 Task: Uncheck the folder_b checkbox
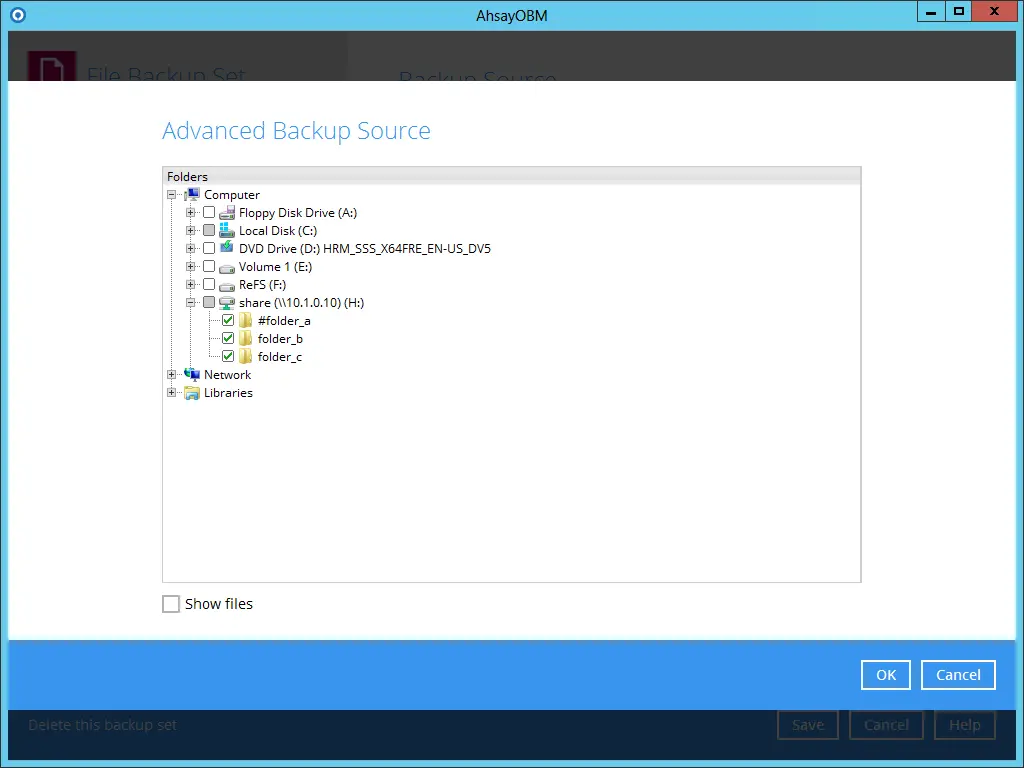227,338
